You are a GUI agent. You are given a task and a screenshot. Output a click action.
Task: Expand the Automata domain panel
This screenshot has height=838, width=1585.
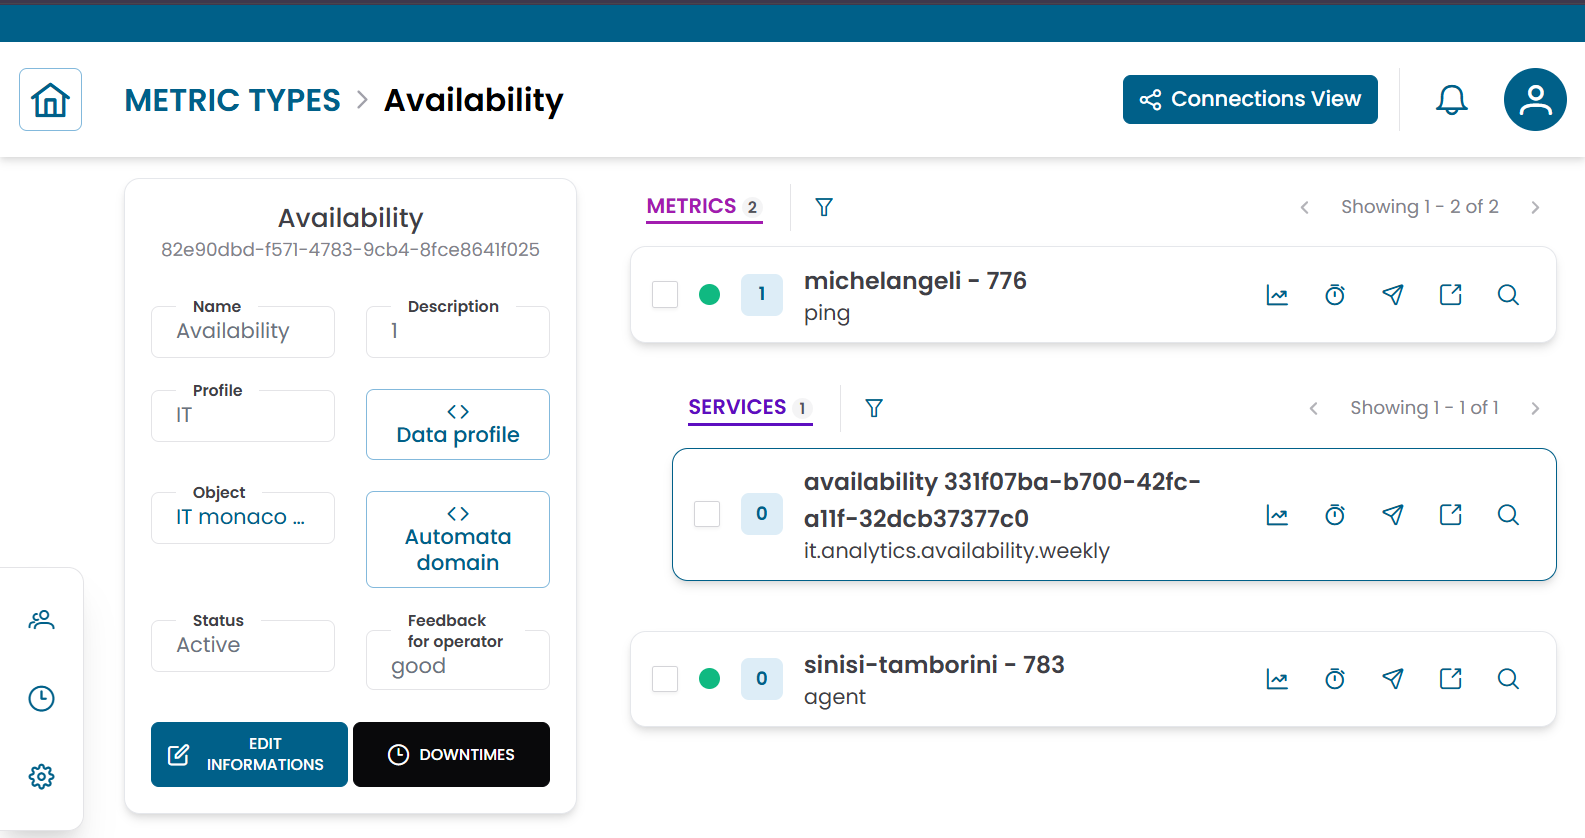(x=458, y=539)
